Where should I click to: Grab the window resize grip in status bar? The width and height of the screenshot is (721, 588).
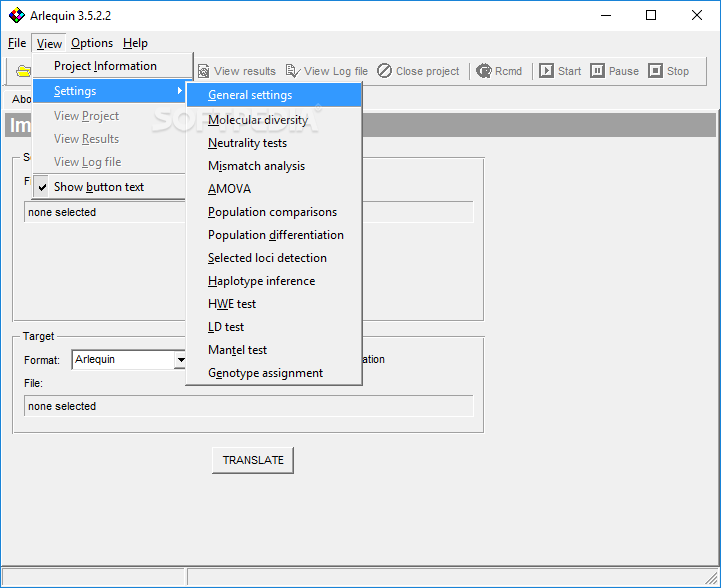(712, 578)
